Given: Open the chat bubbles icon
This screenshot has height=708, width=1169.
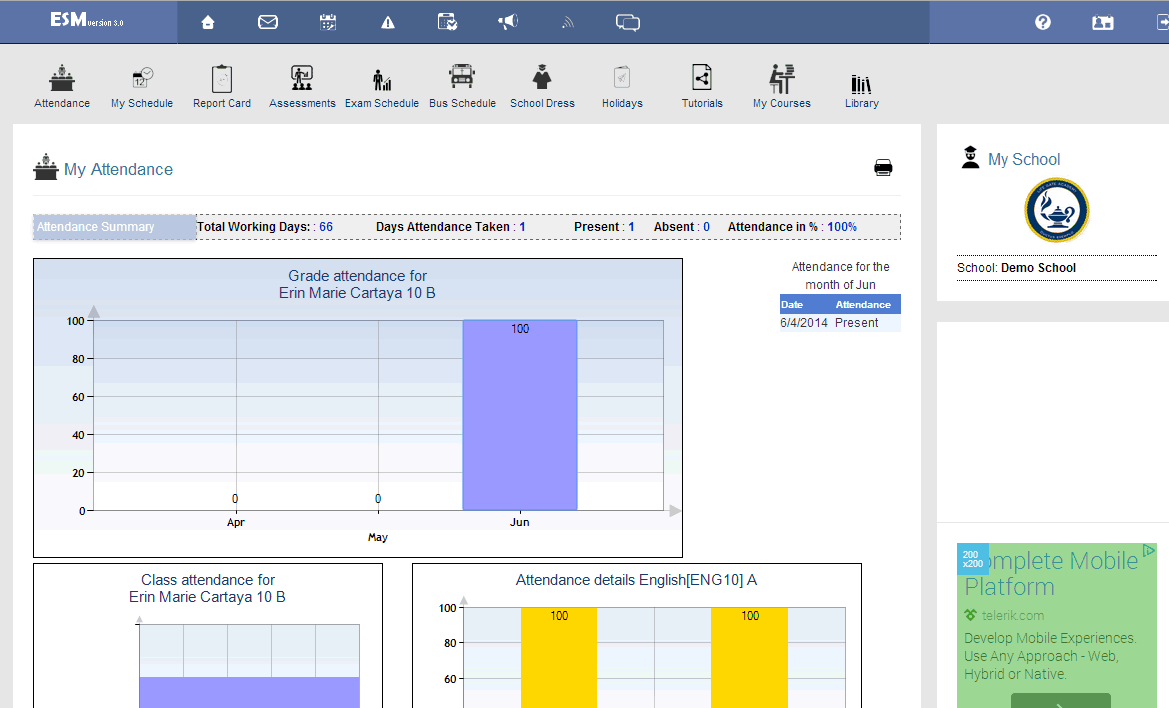Looking at the screenshot, I should 628,22.
